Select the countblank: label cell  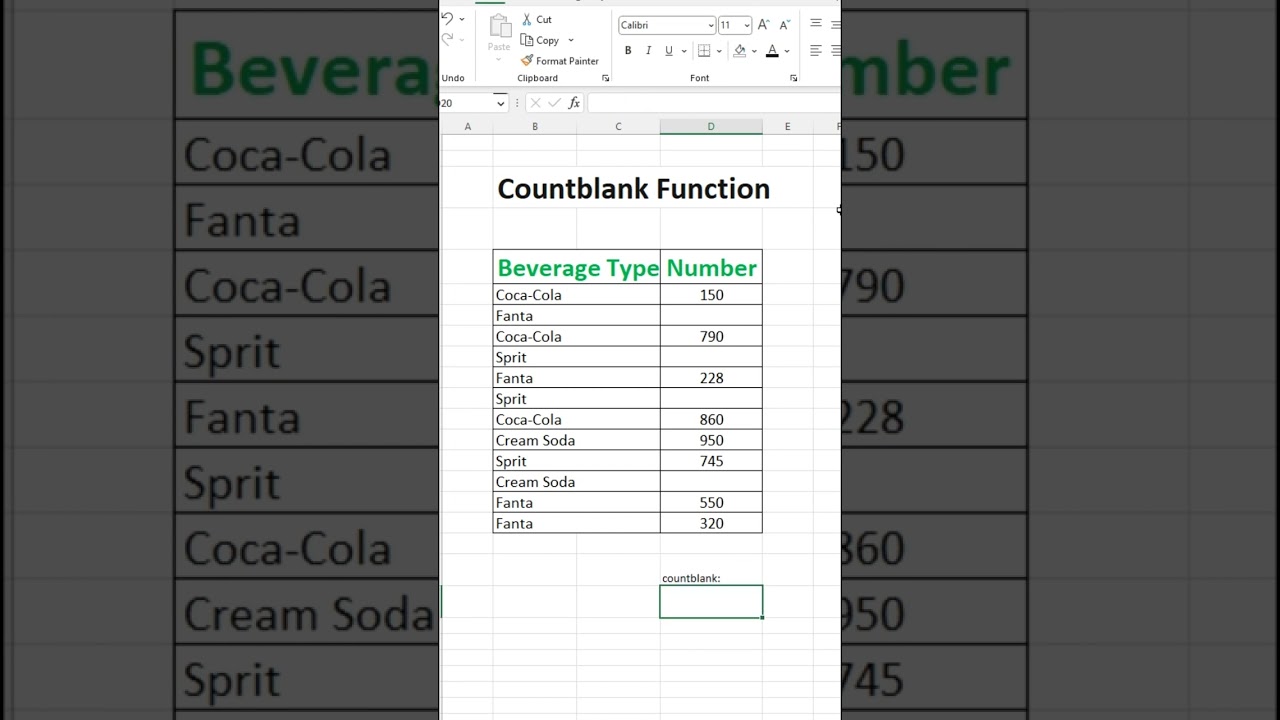[x=711, y=578]
